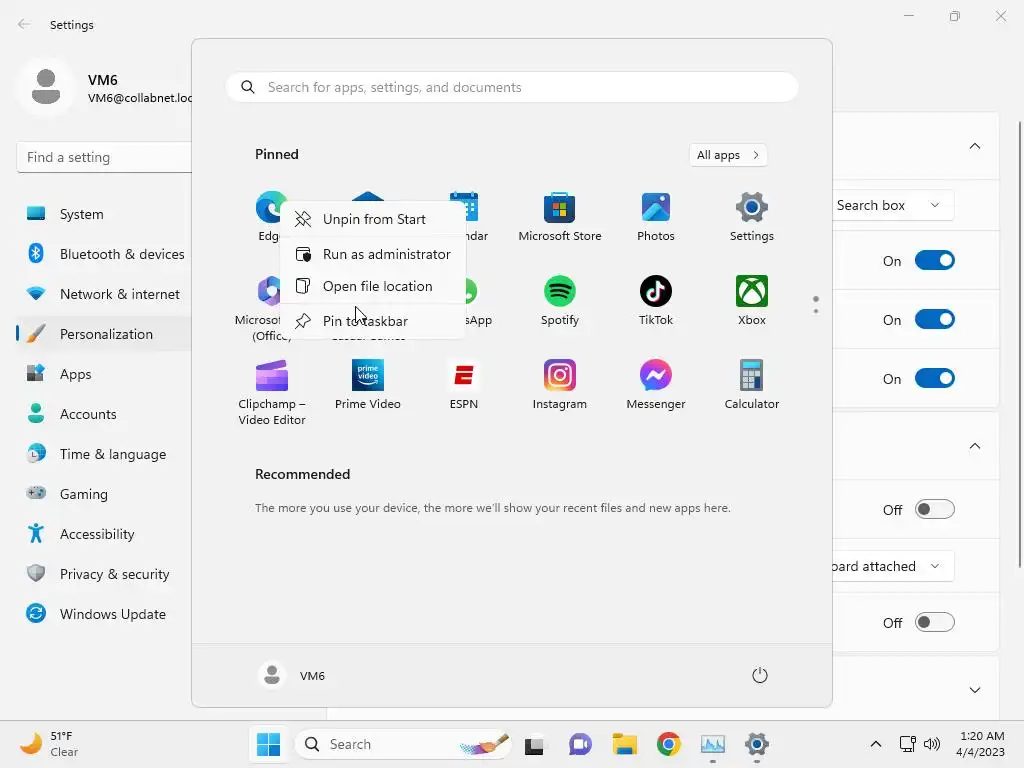Turn on the last Off toggle
The width and height of the screenshot is (1024, 768).
pos(935,622)
